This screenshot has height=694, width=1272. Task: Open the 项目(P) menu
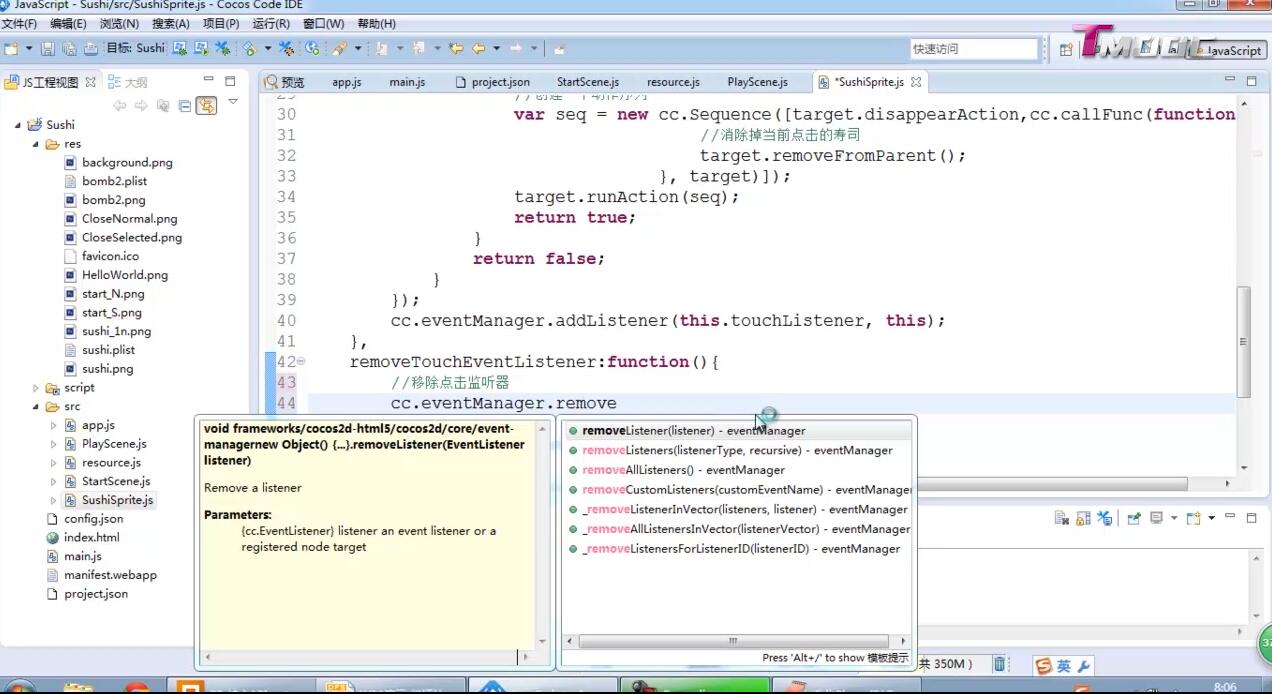pyautogui.click(x=221, y=23)
